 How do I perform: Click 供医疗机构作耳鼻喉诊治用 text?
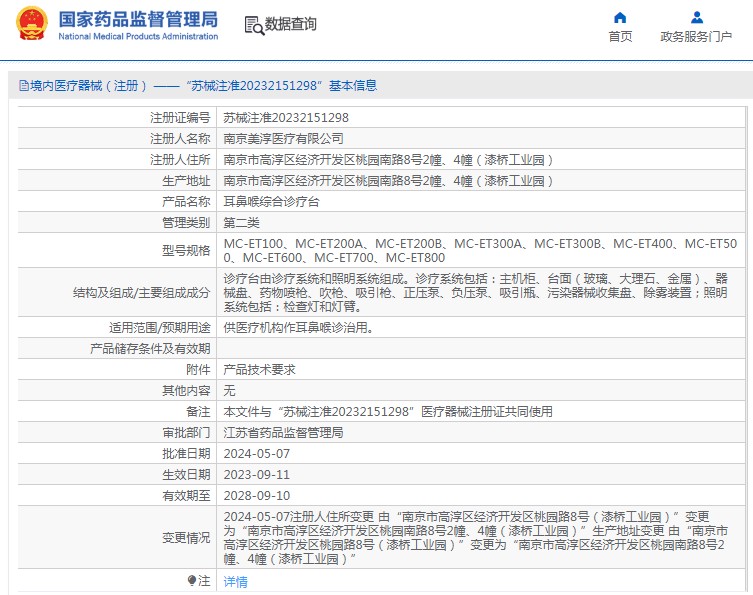coord(298,328)
